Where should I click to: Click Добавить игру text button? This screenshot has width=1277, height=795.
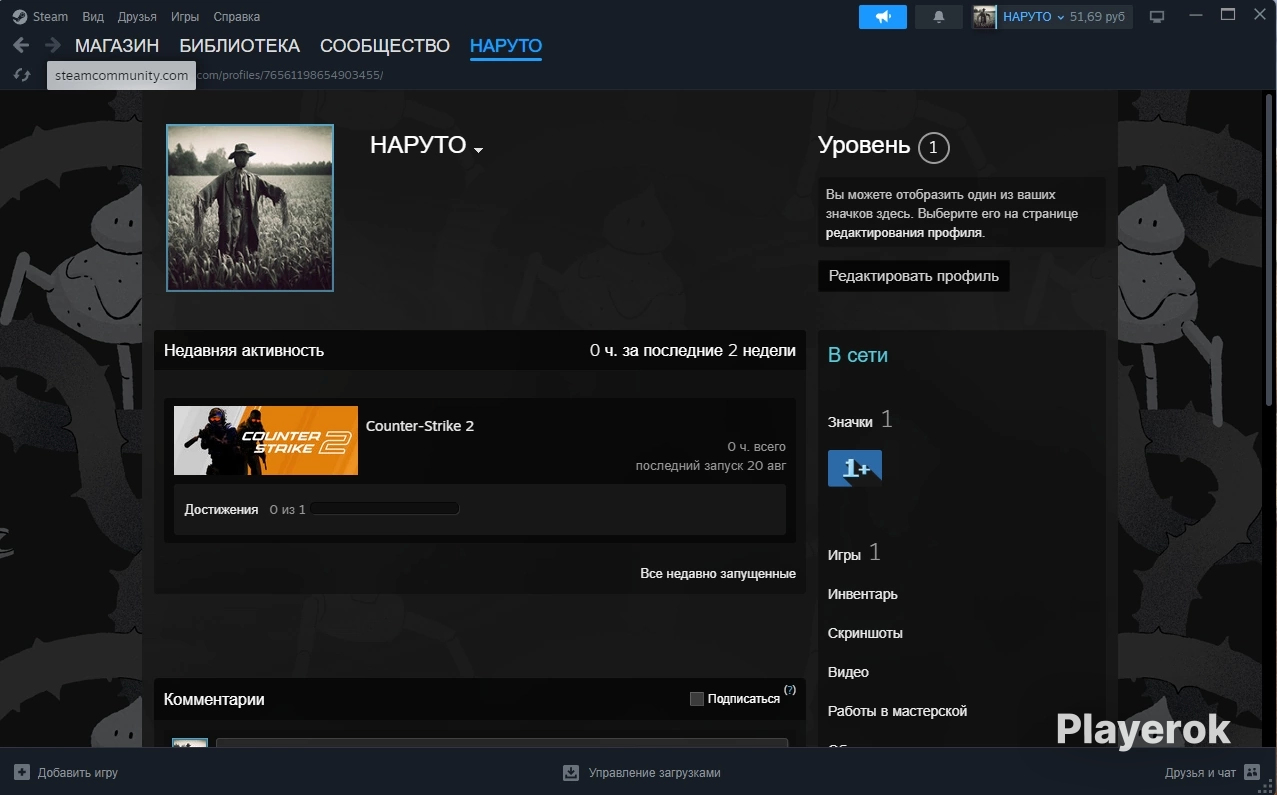tap(78, 773)
